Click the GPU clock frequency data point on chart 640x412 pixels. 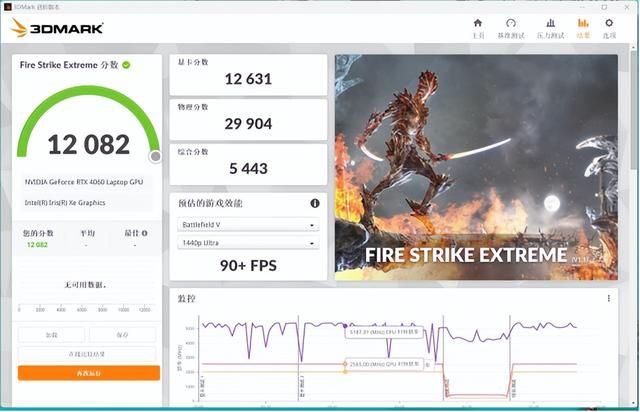coord(346,364)
